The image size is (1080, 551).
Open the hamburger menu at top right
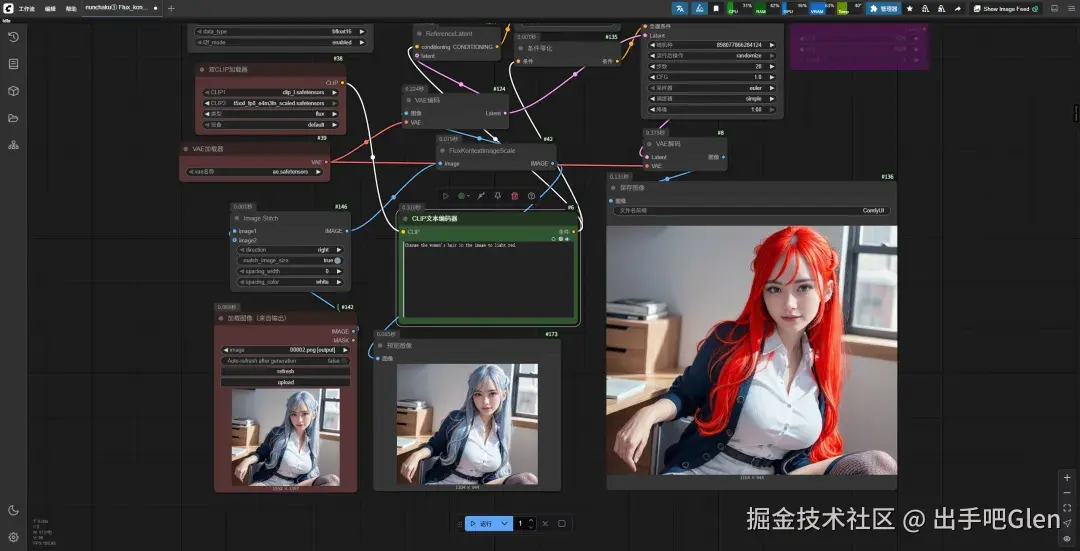pos(1070,8)
